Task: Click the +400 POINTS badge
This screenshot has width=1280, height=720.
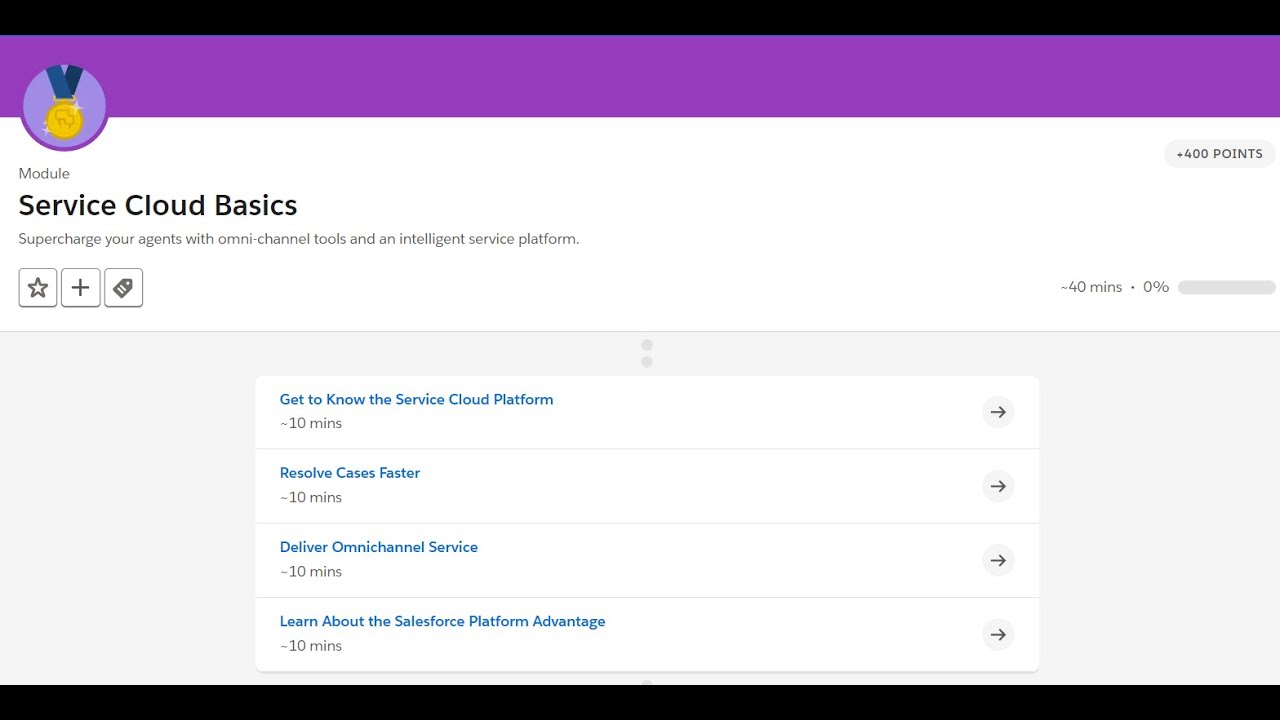Action: (1219, 154)
